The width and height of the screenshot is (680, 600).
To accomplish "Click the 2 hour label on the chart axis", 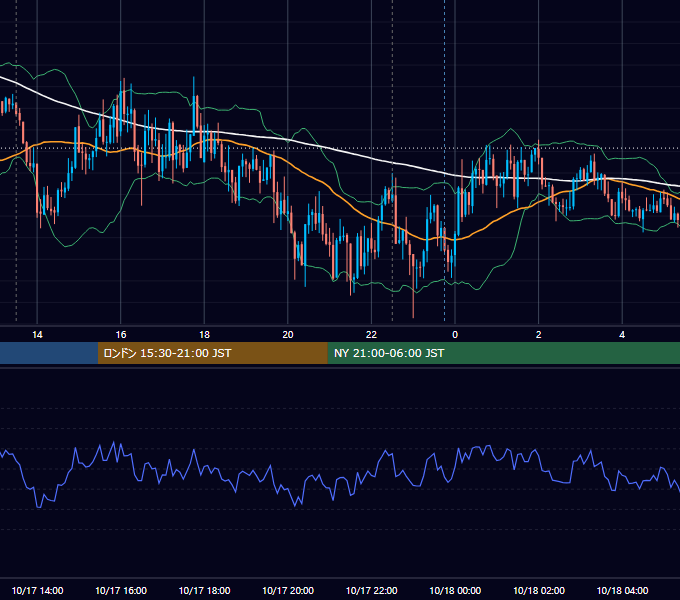I will [539, 335].
